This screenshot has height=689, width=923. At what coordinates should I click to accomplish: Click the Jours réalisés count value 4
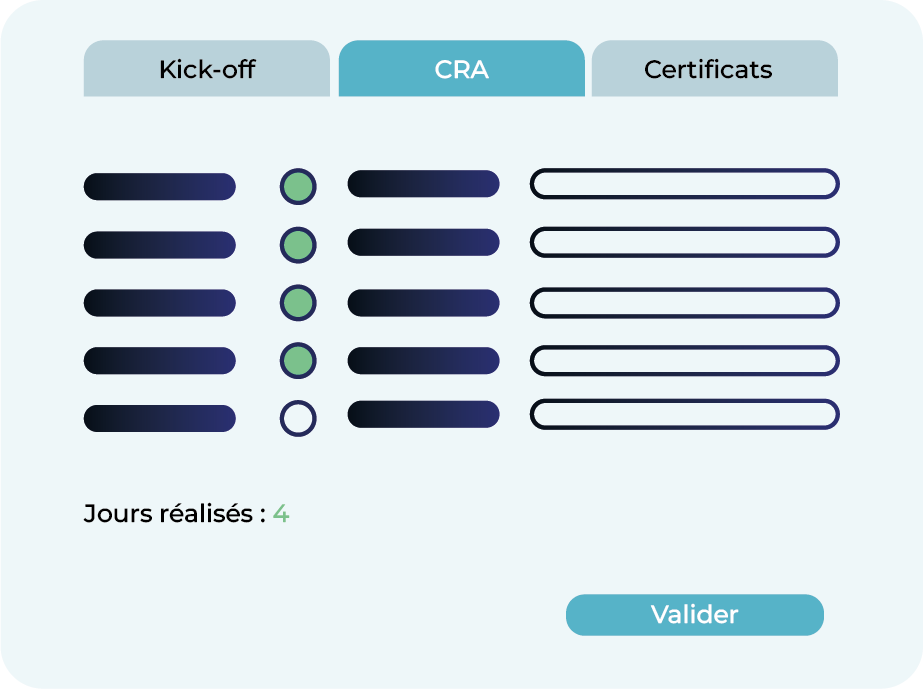pyautogui.click(x=281, y=515)
